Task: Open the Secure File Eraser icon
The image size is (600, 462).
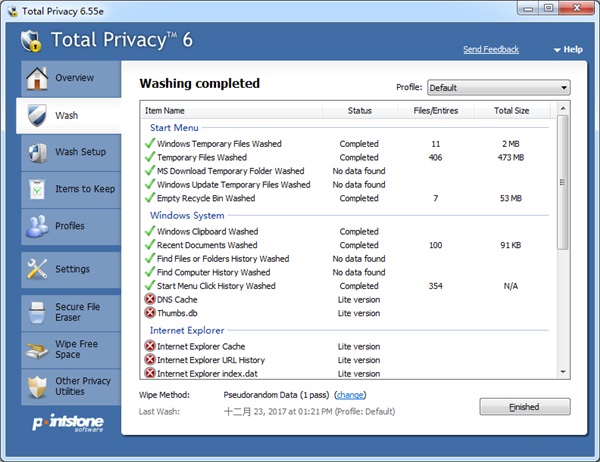Action: [37, 312]
